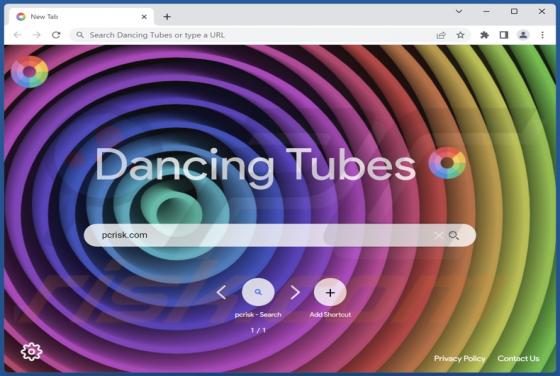Open settings gear at bottom-left
The width and height of the screenshot is (560, 376).
click(31, 352)
